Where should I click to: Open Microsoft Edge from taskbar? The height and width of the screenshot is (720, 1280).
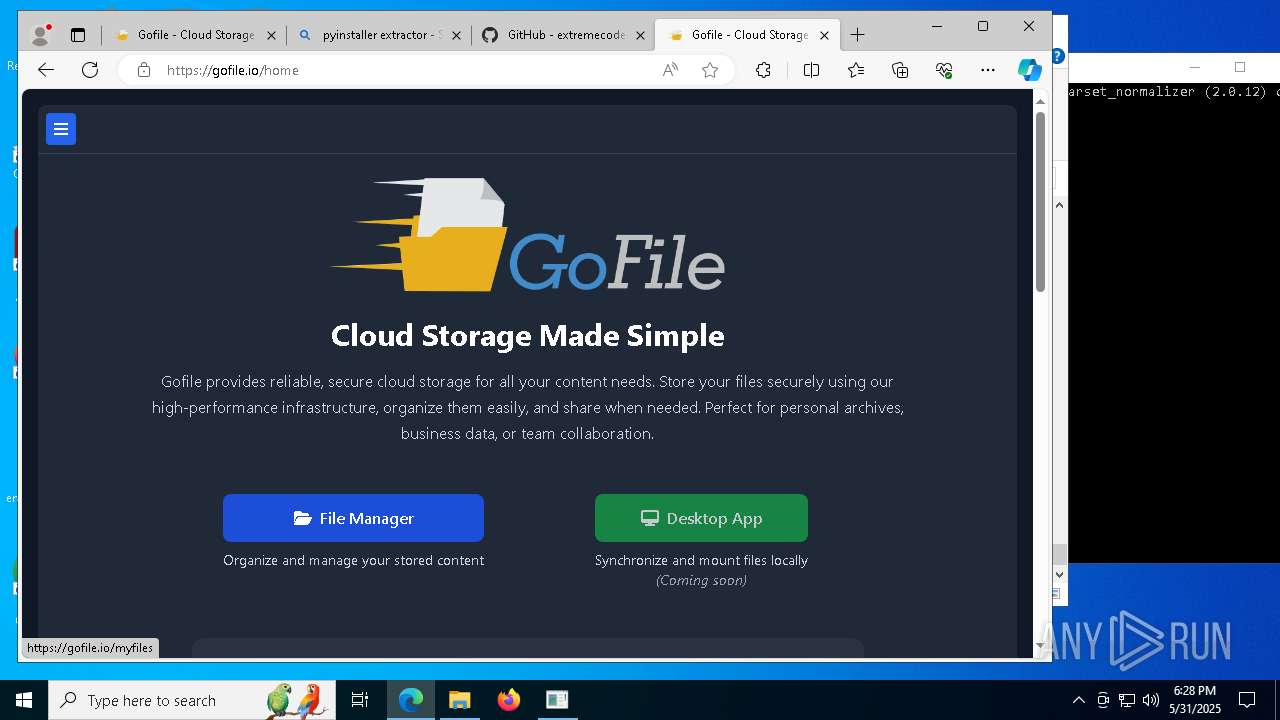(411, 700)
